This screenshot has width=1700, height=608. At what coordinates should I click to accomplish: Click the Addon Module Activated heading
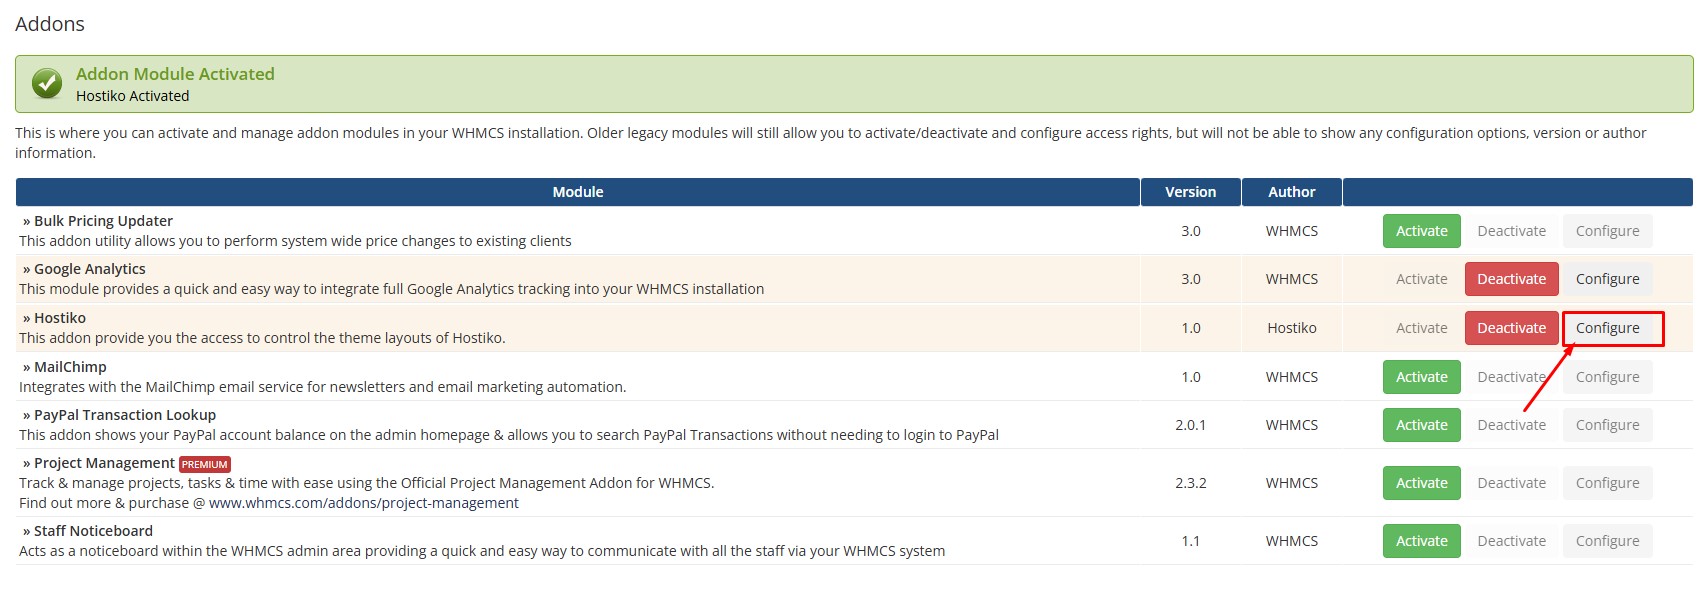175,74
